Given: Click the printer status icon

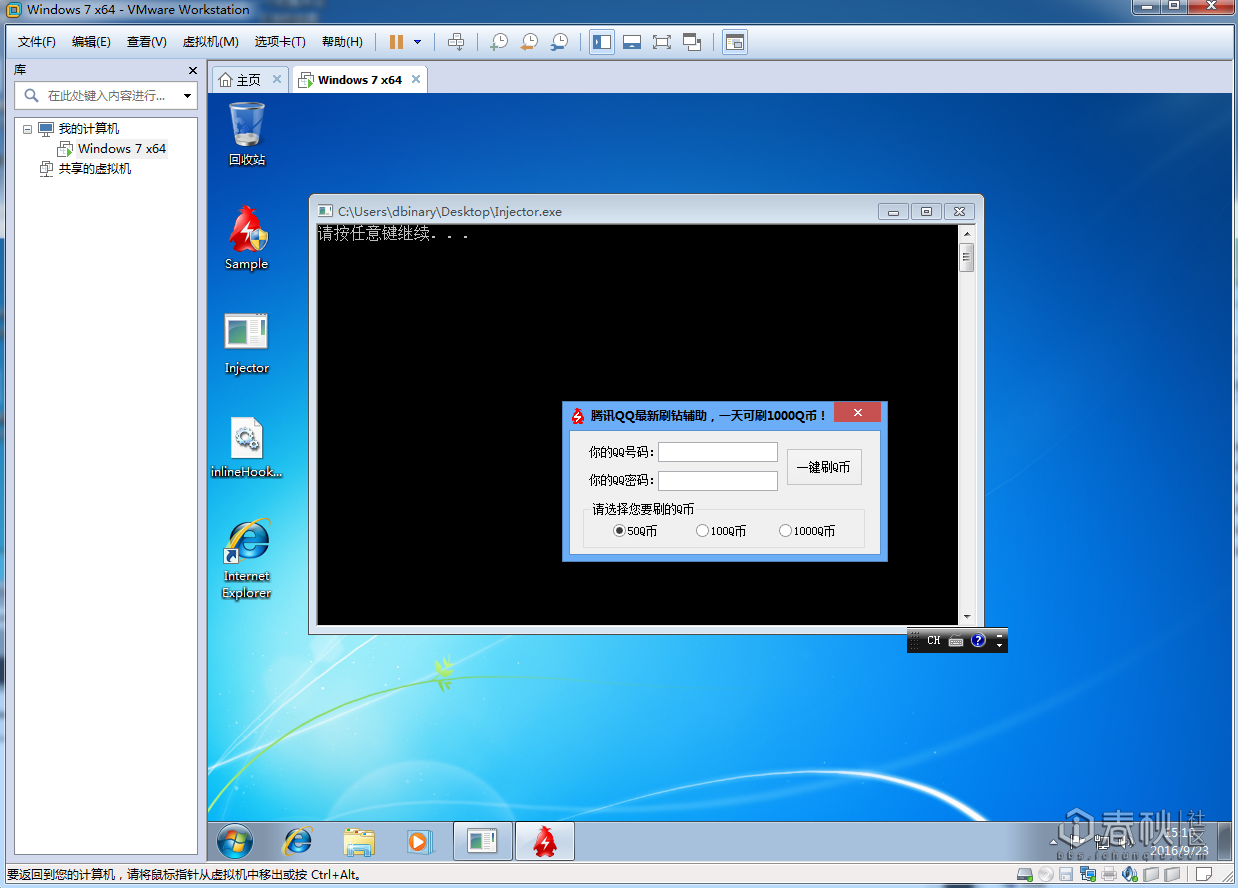Looking at the screenshot, I should point(1109,875).
